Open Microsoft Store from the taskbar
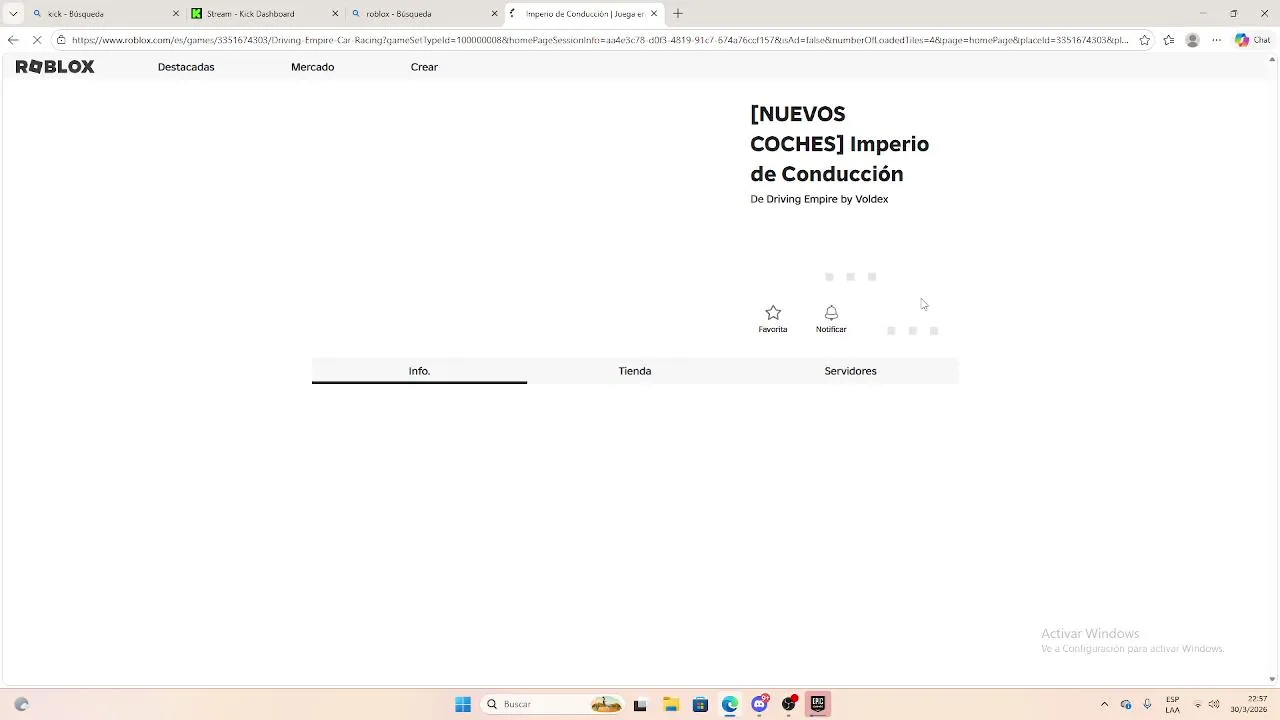This screenshot has height=720, width=1280. tap(700, 704)
